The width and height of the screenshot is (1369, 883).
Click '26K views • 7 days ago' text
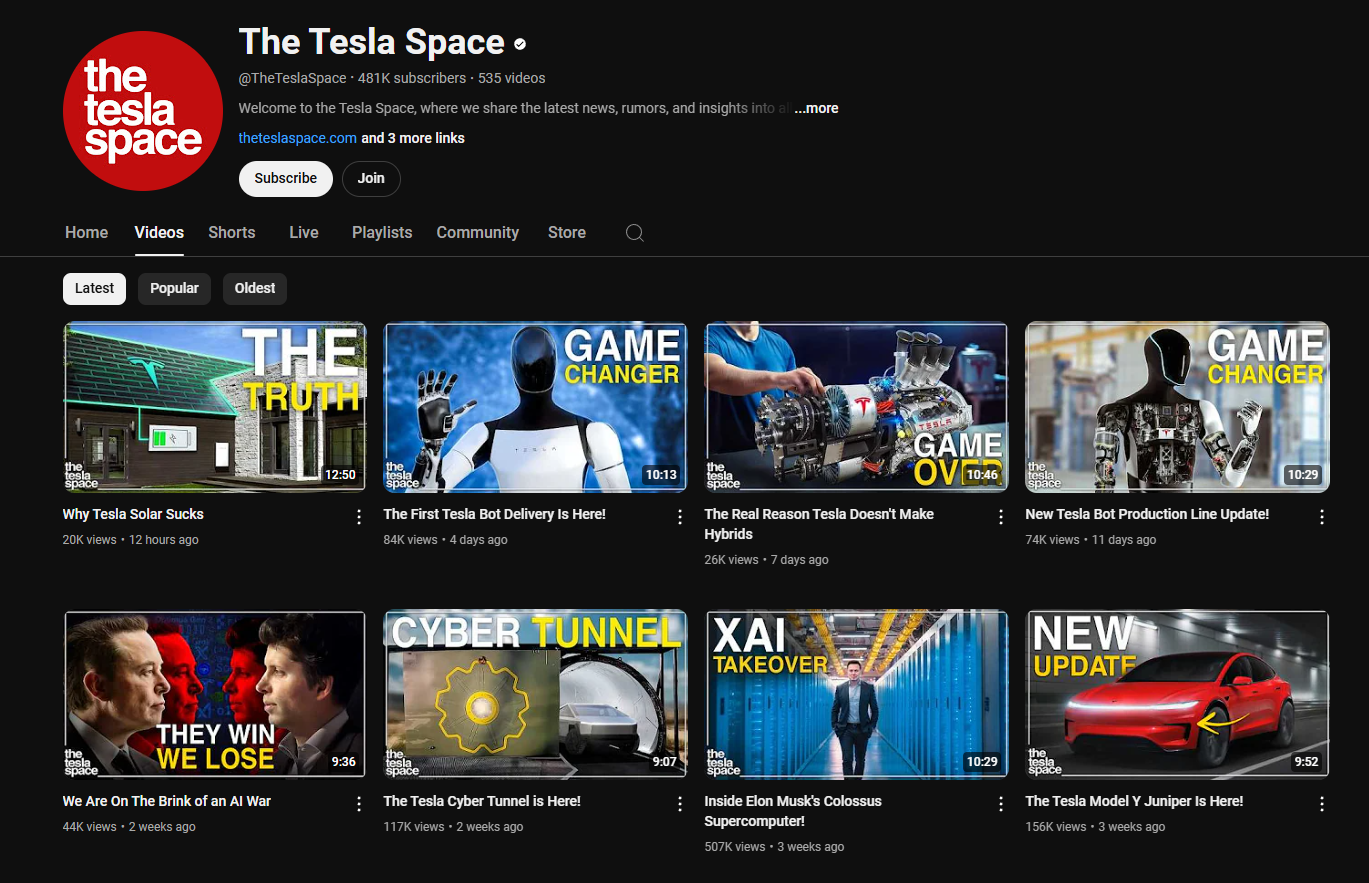767,560
